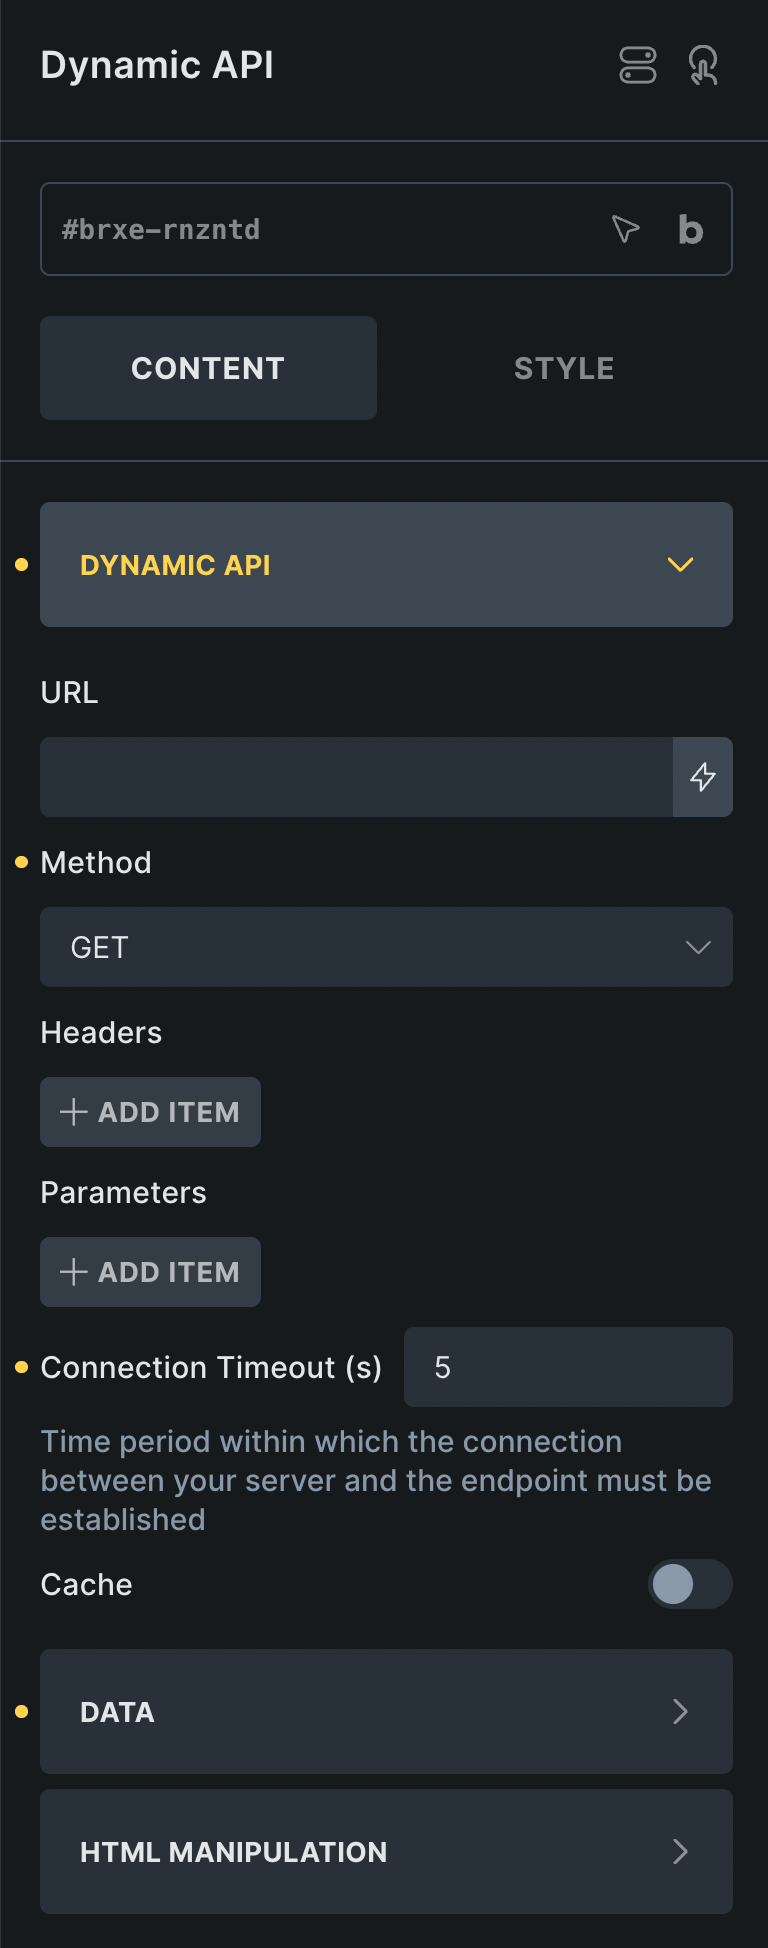768x1948 pixels.
Task: Open dynamic data via the lightning bolt icon
Action: (702, 777)
